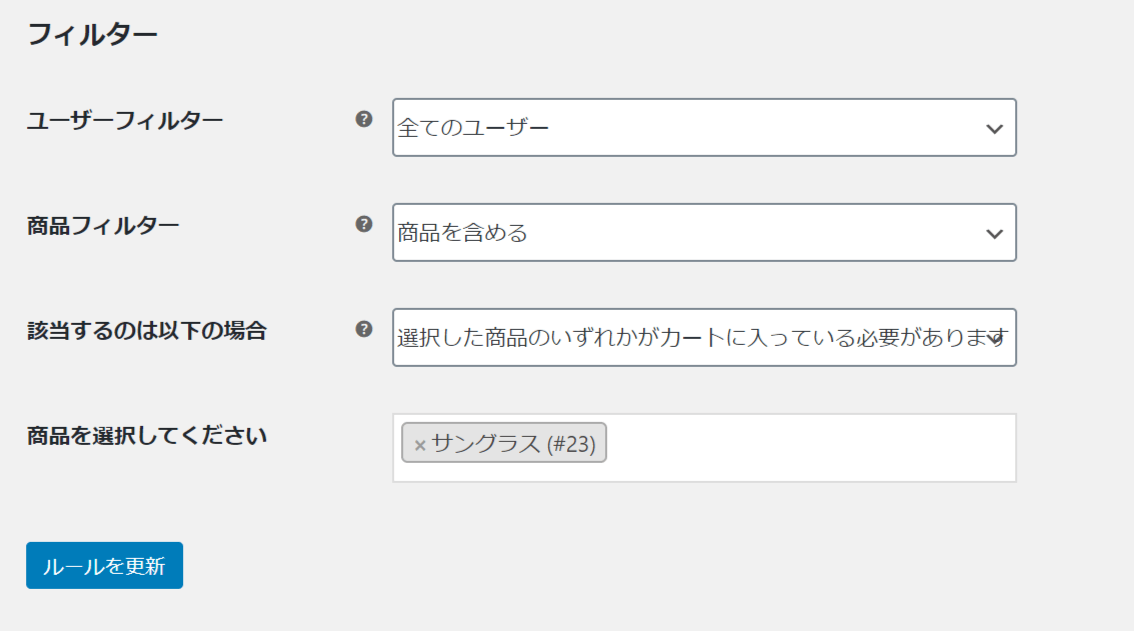1134x631 pixels.
Task: Open the ユーザーフィルター dropdown
Action: tap(704, 127)
